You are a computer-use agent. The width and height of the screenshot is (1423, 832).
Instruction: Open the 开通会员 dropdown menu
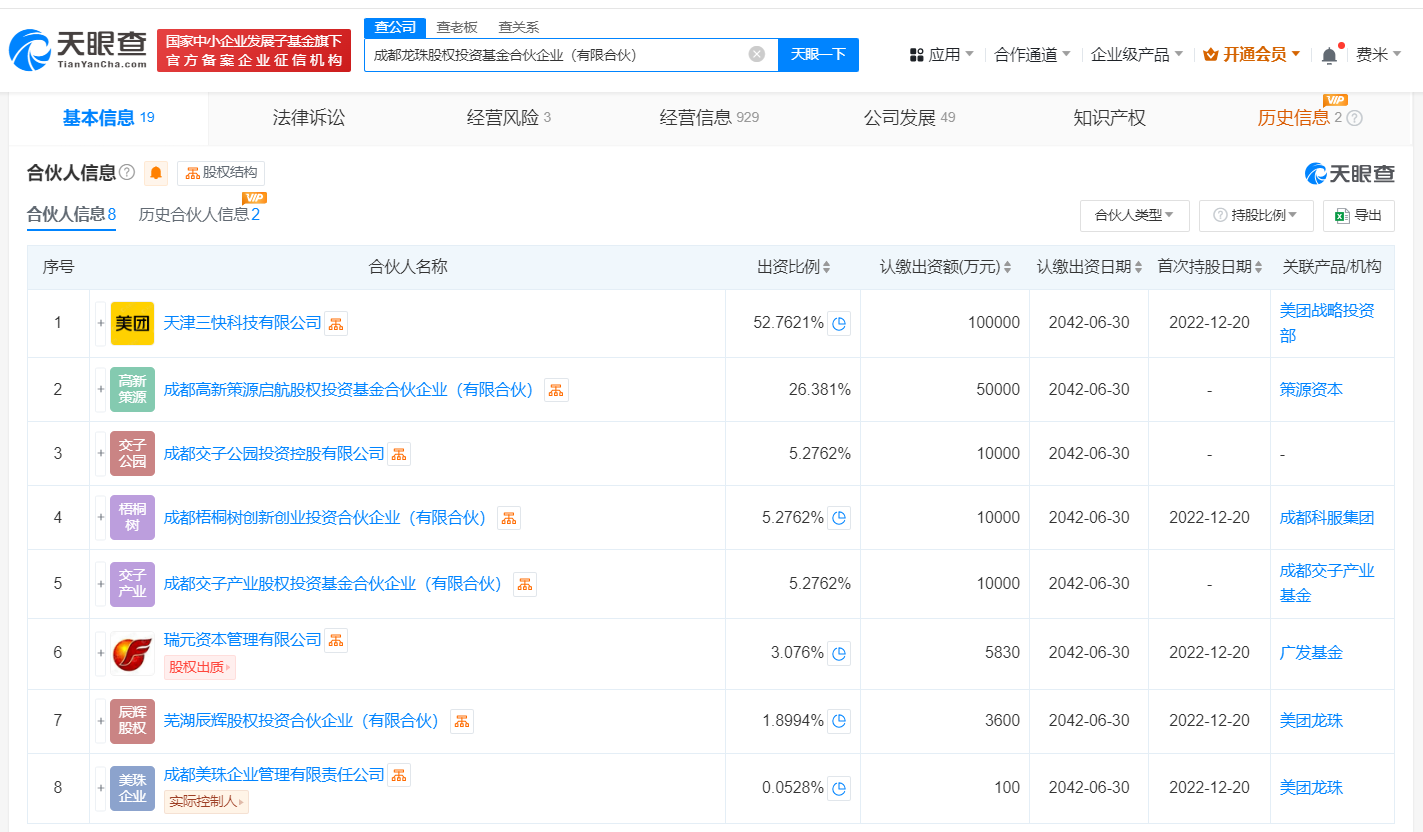1250,53
